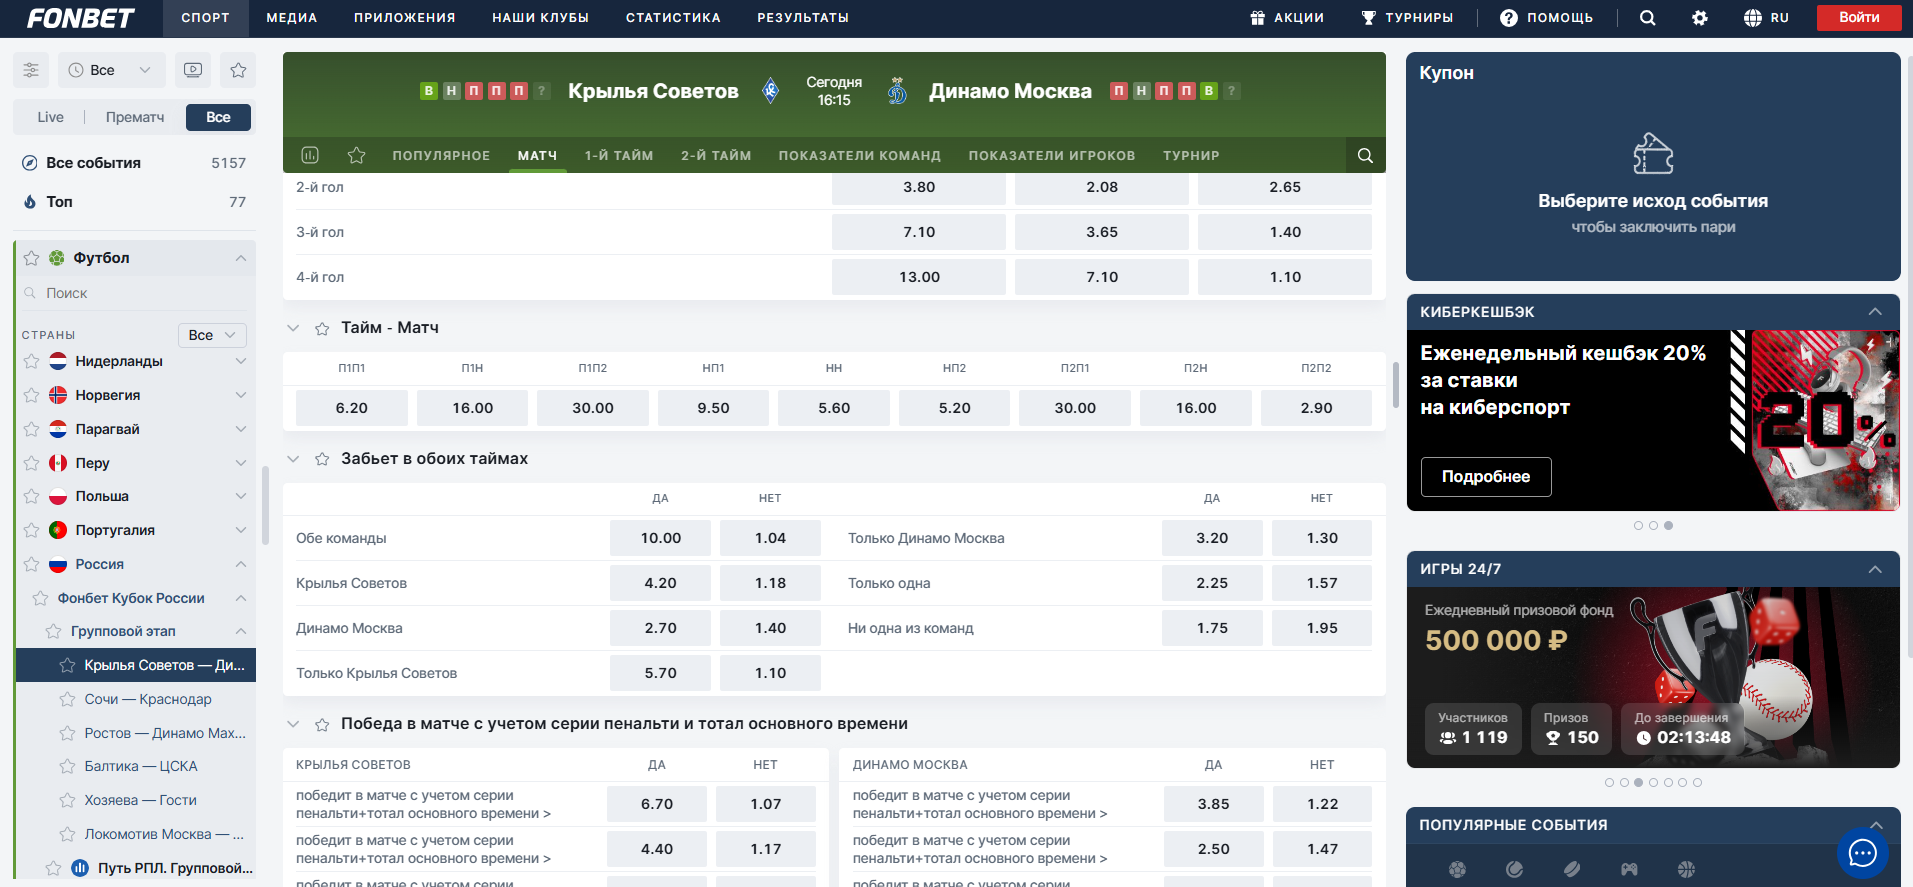Open search icon in match tab bar
Viewport: 1913px width, 887px height.
[x=1365, y=155]
